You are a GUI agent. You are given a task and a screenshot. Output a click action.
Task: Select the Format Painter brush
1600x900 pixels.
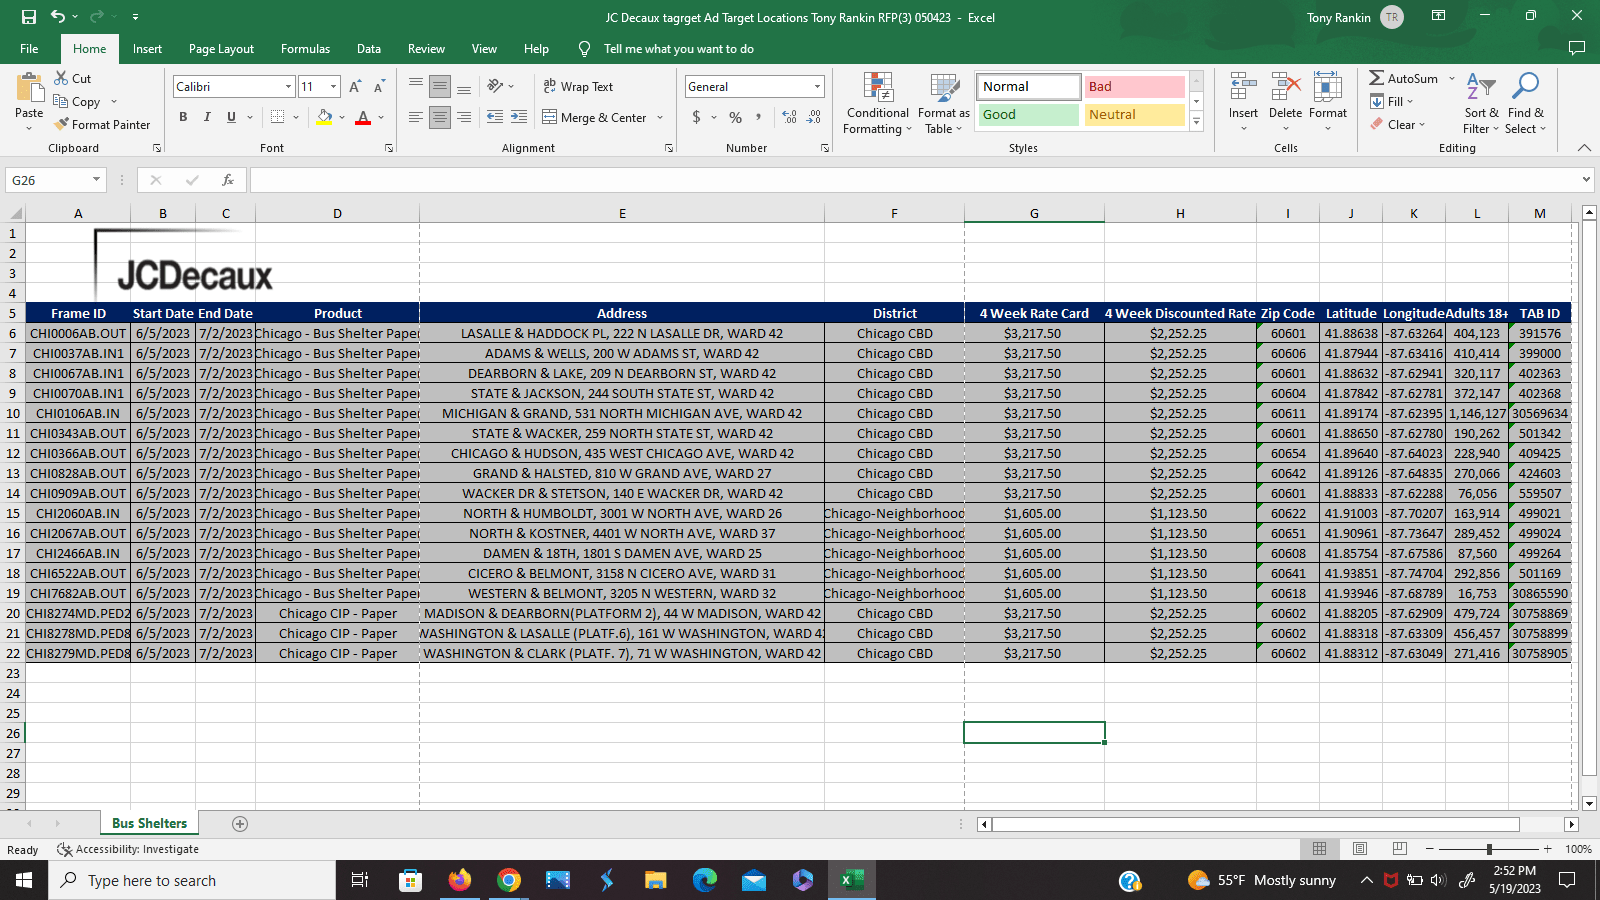point(101,125)
